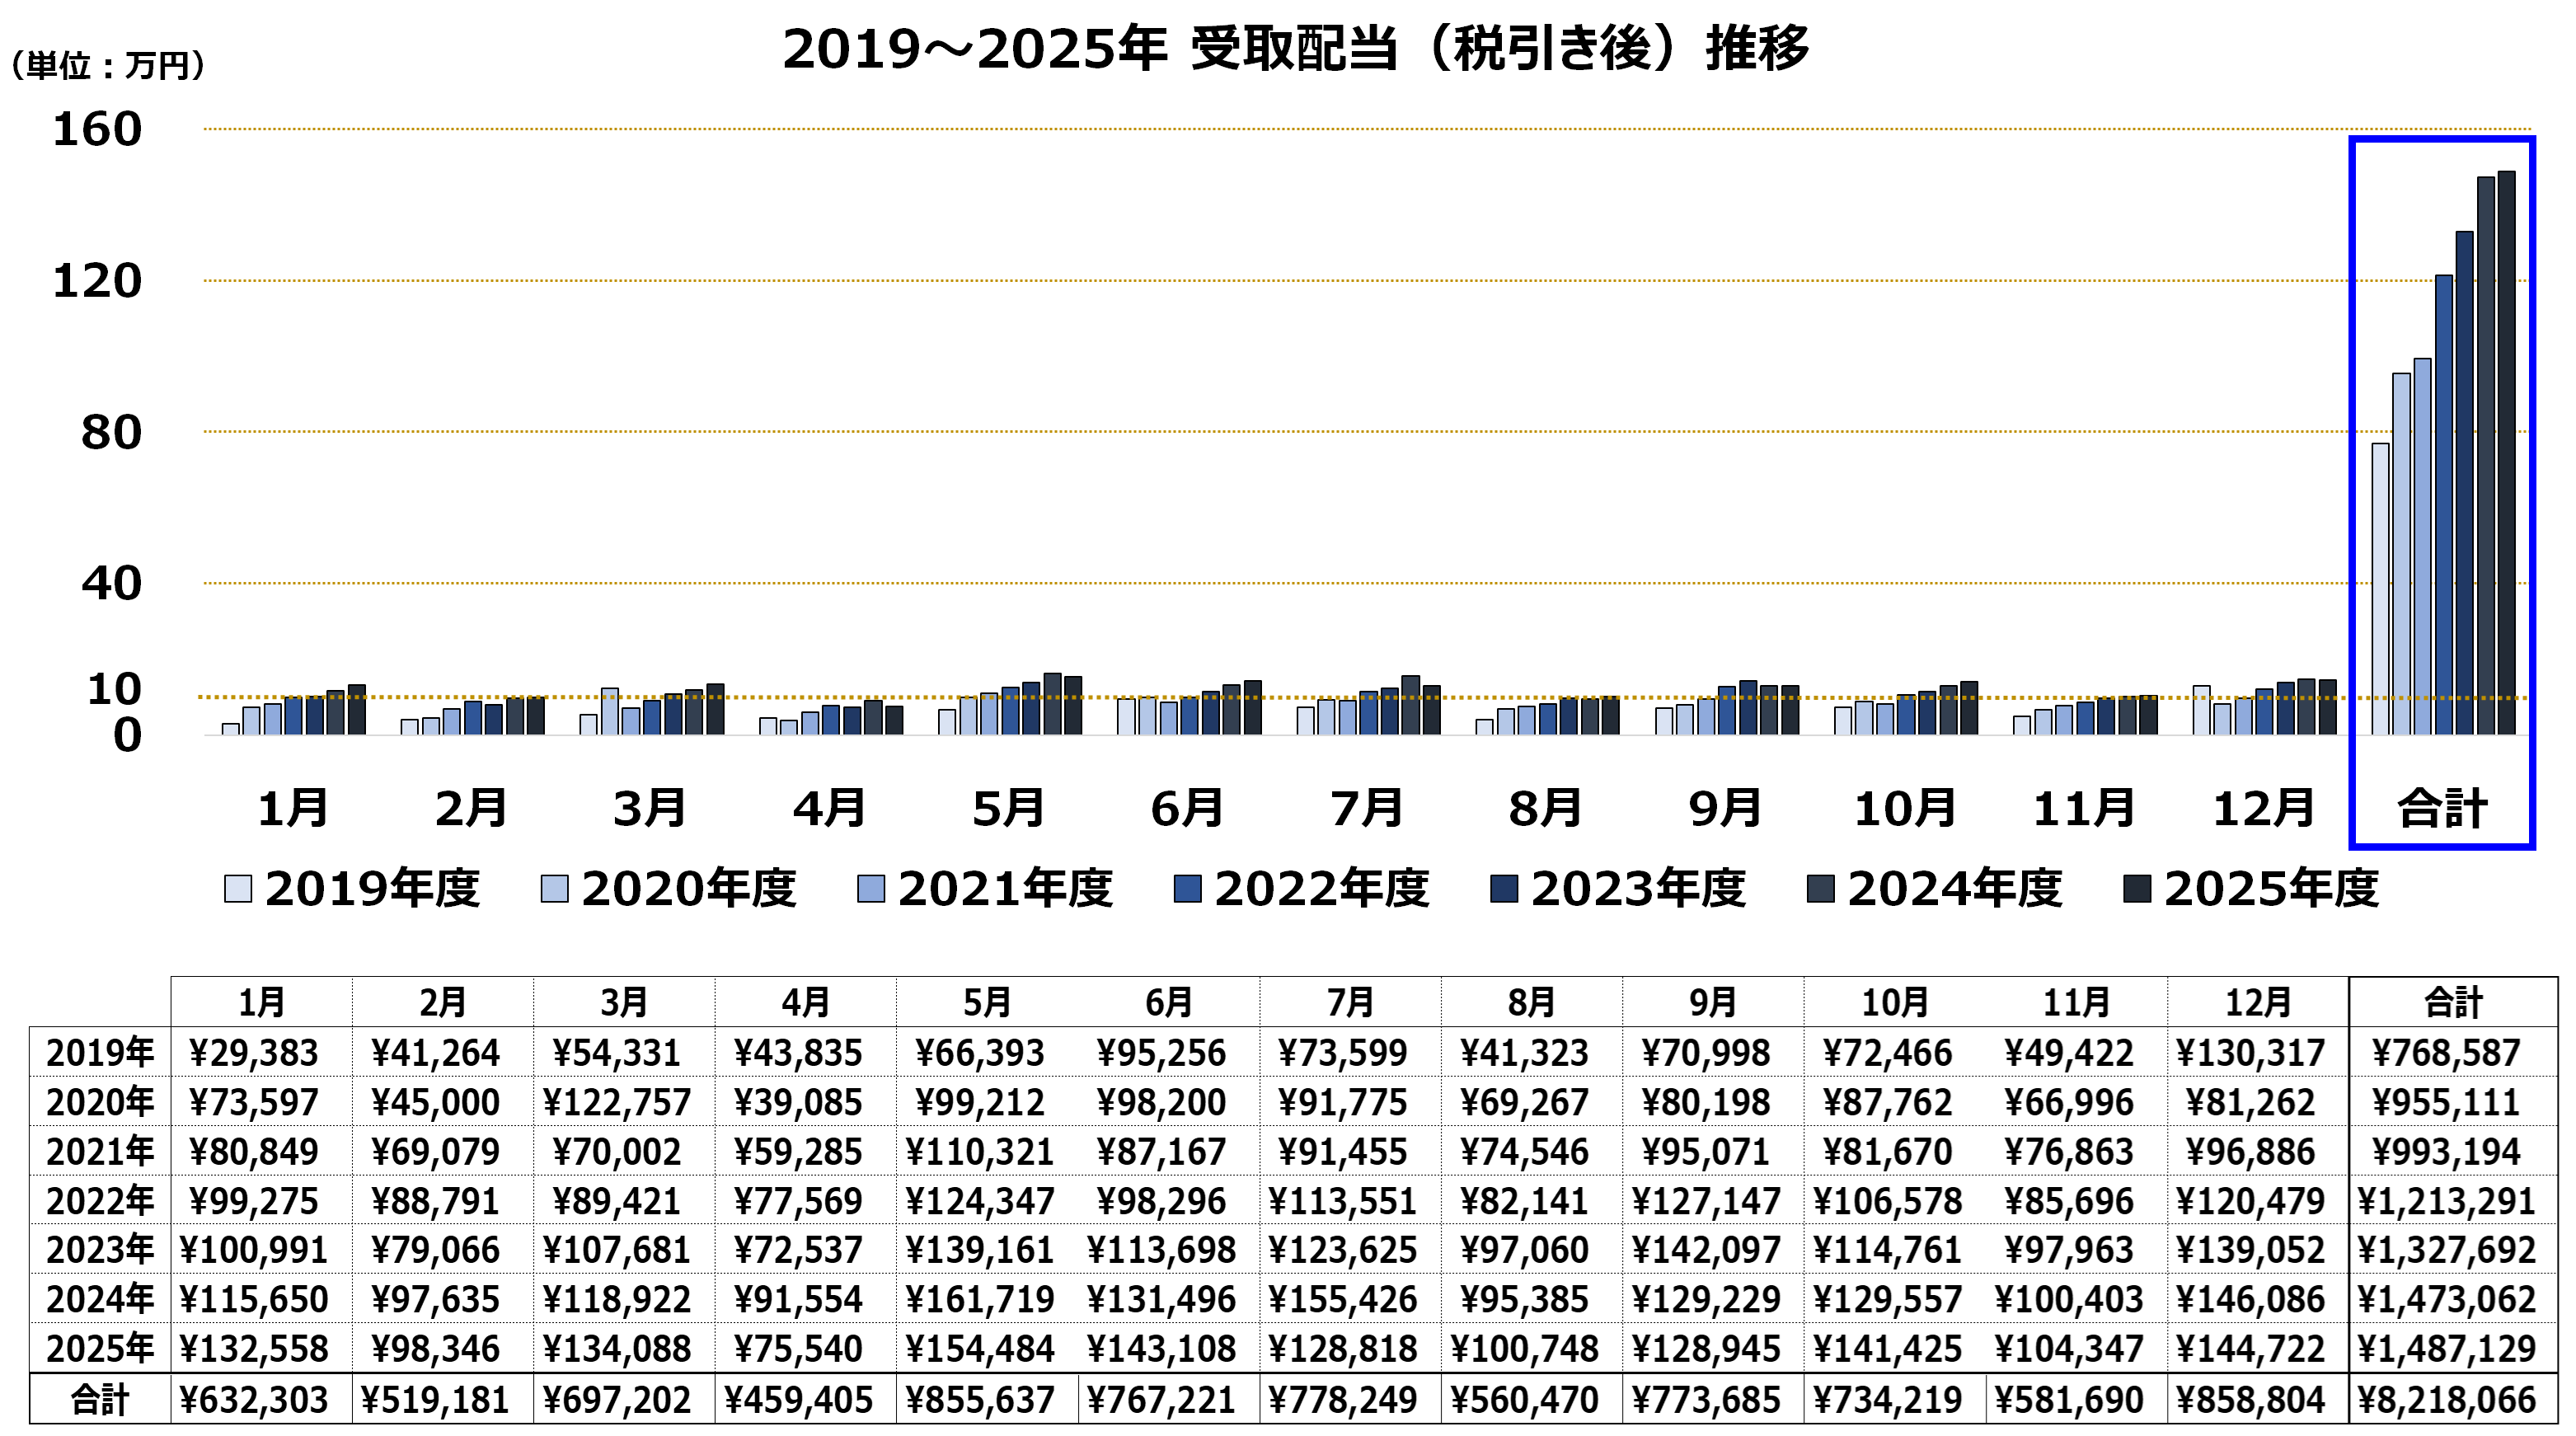Image resolution: width=2576 pixels, height=1436 pixels.
Task: Click the 2019 total bar in 合計 group
Action: pyautogui.click(x=2380, y=590)
